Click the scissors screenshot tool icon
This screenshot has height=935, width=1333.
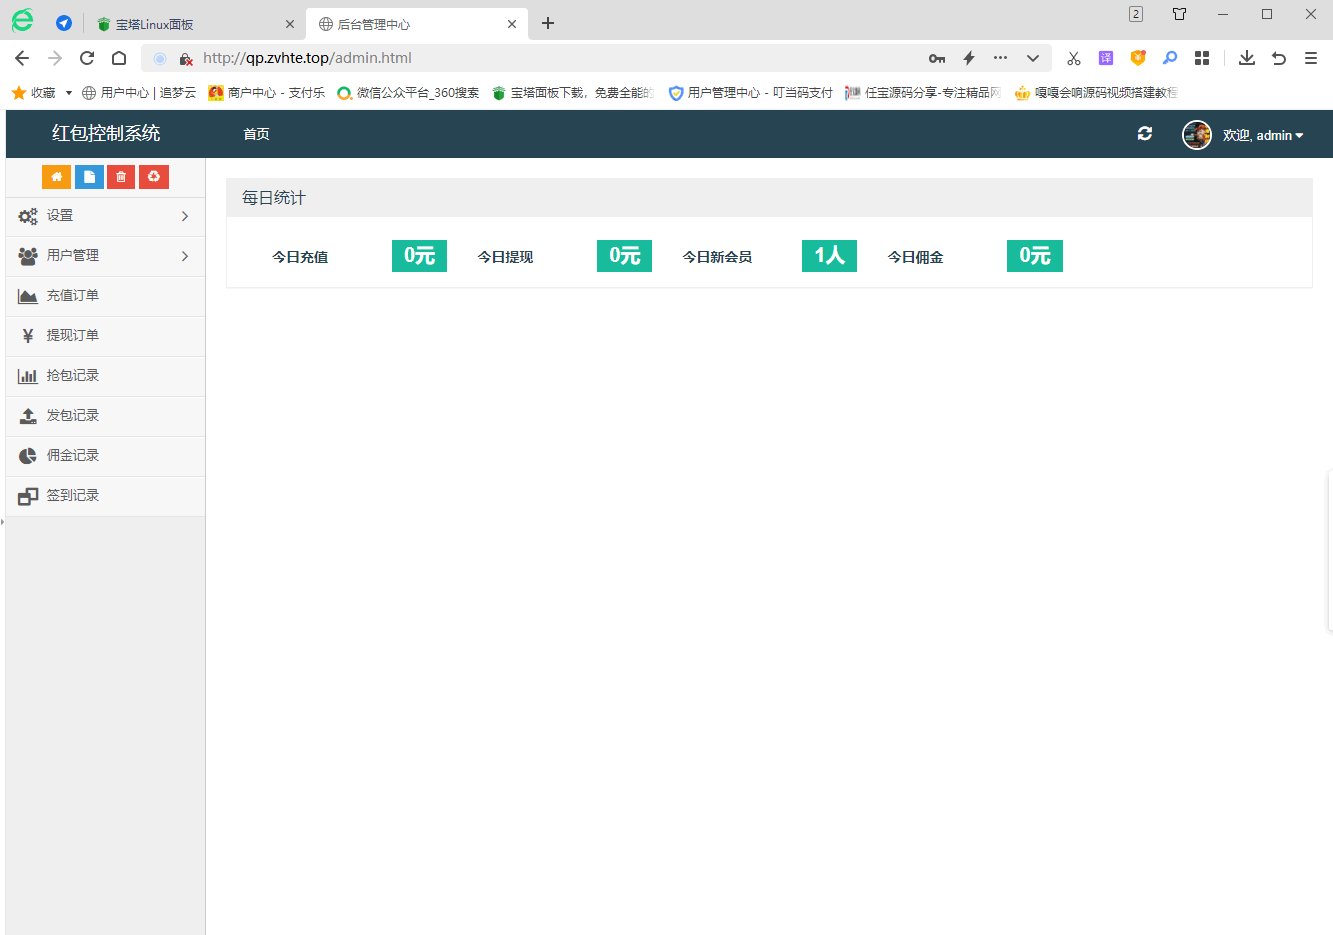(1073, 58)
